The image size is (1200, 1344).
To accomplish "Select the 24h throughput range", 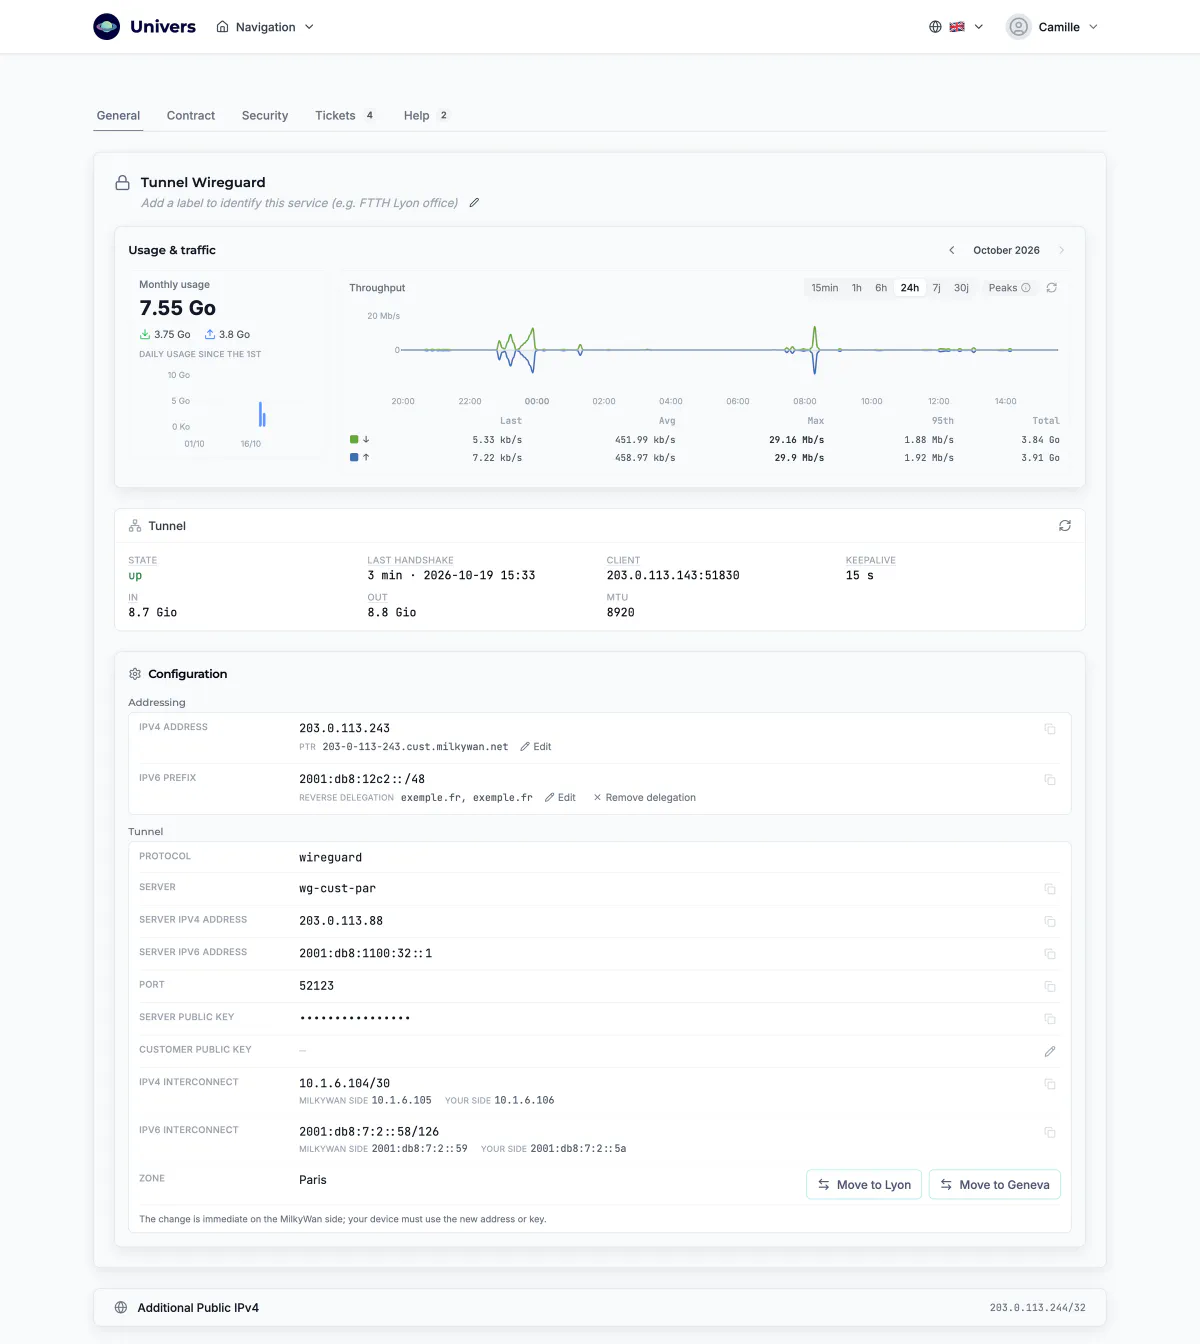I will tap(910, 288).
